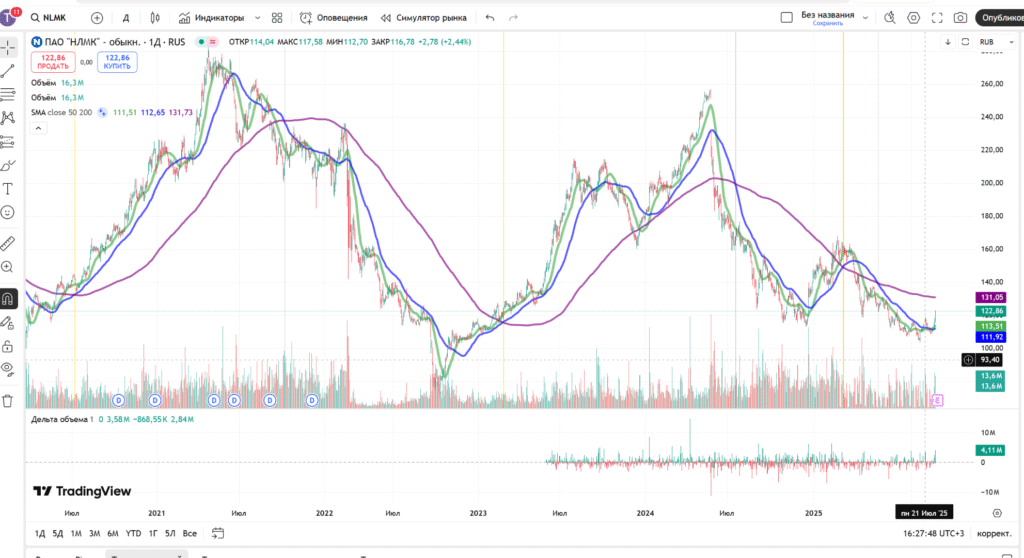Screen dimensions: 1024x558
Task: Open NLMK symbol search
Action: pyautogui.click(x=50, y=18)
